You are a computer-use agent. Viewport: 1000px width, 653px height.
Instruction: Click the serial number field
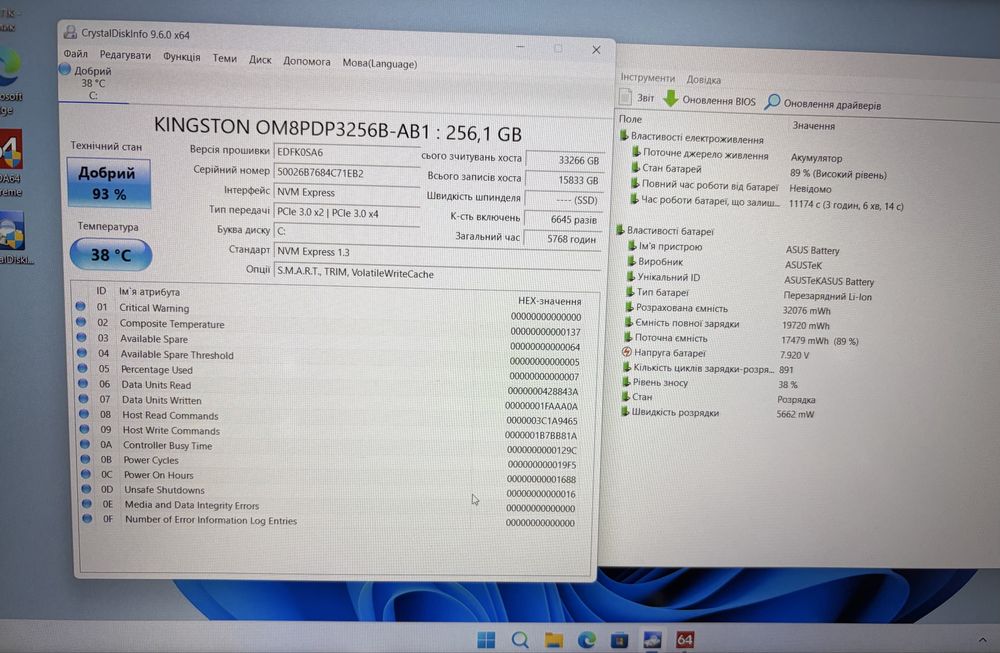click(346, 173)
